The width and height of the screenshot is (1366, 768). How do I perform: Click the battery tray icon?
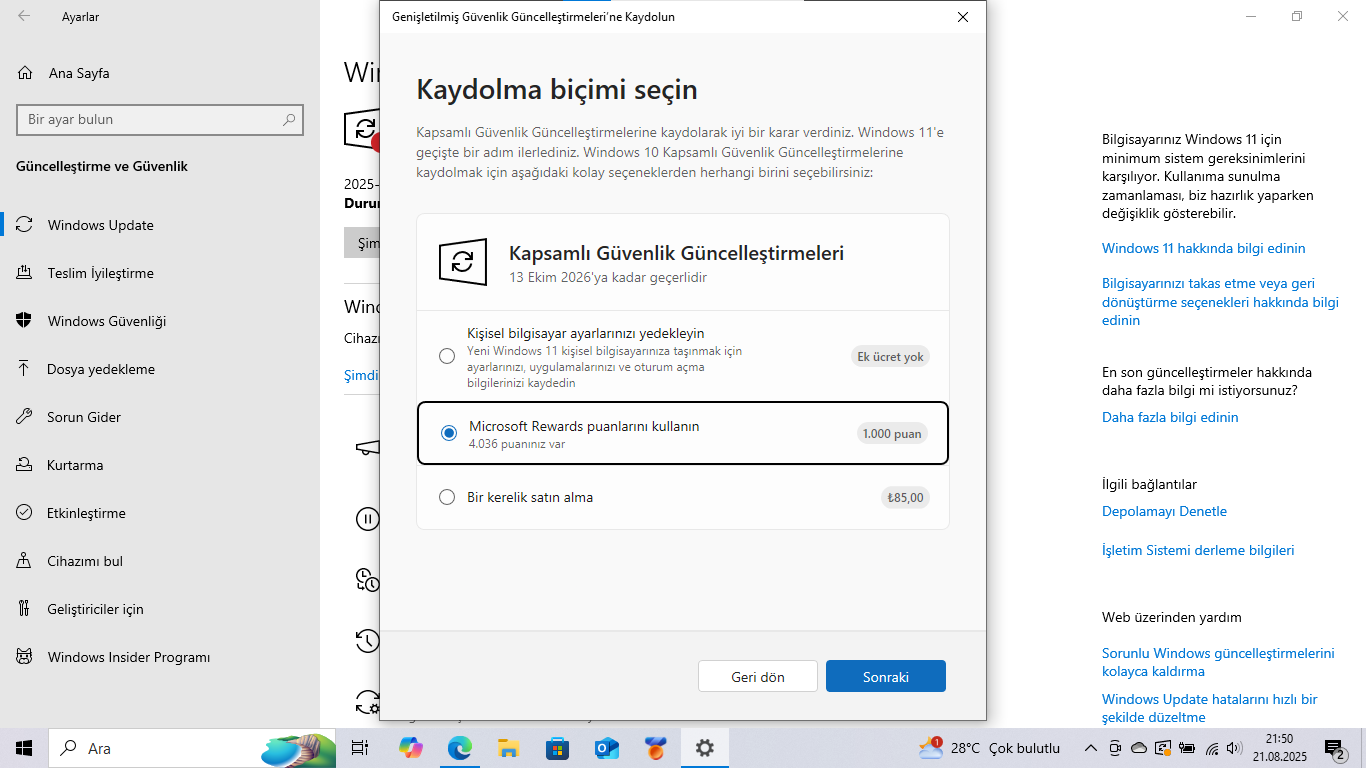1187,748
